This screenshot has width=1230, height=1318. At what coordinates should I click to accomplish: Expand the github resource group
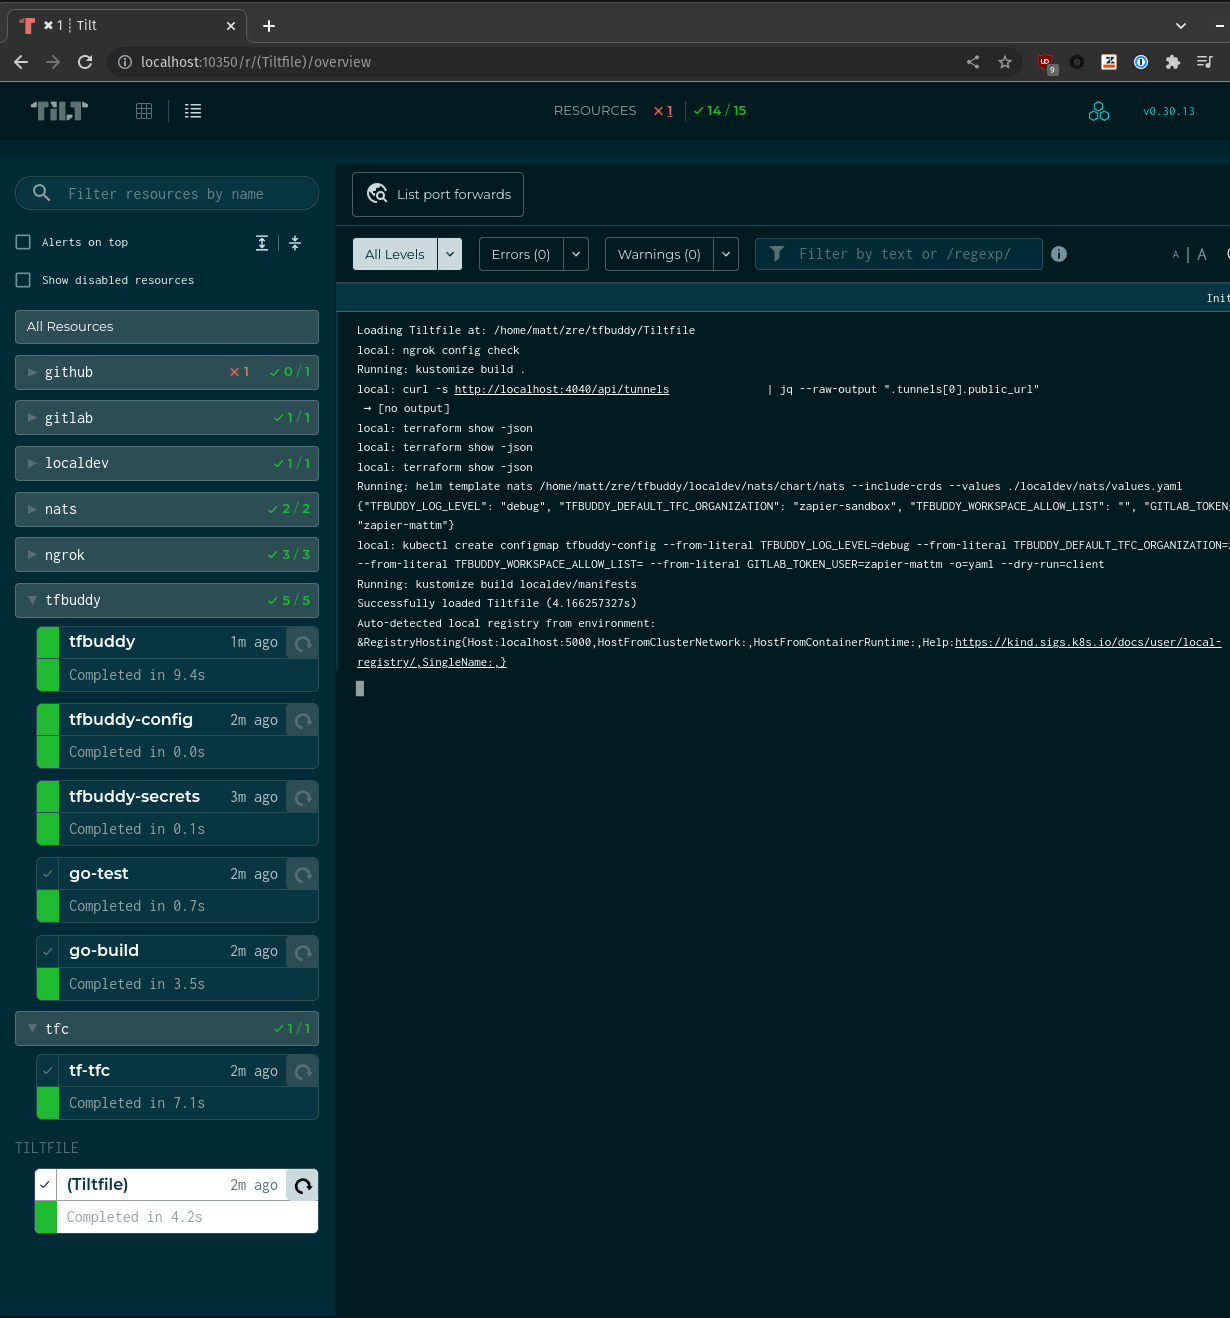(167, 372)
